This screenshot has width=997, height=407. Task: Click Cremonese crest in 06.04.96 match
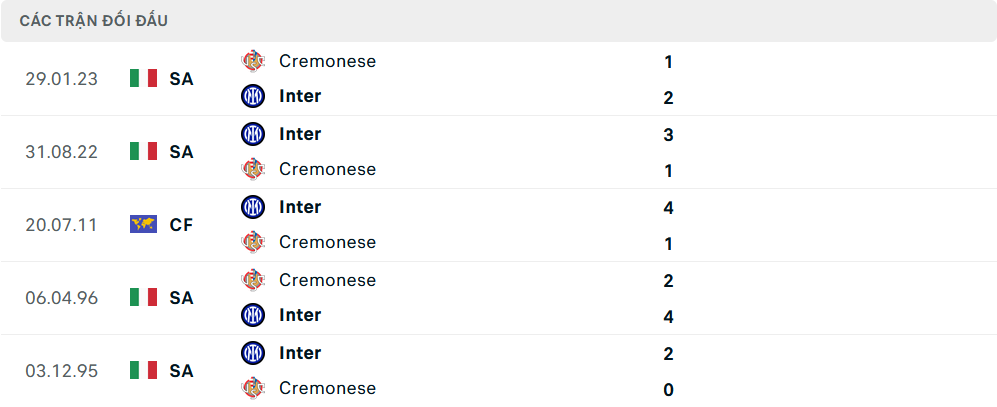[x=253, y=280]
